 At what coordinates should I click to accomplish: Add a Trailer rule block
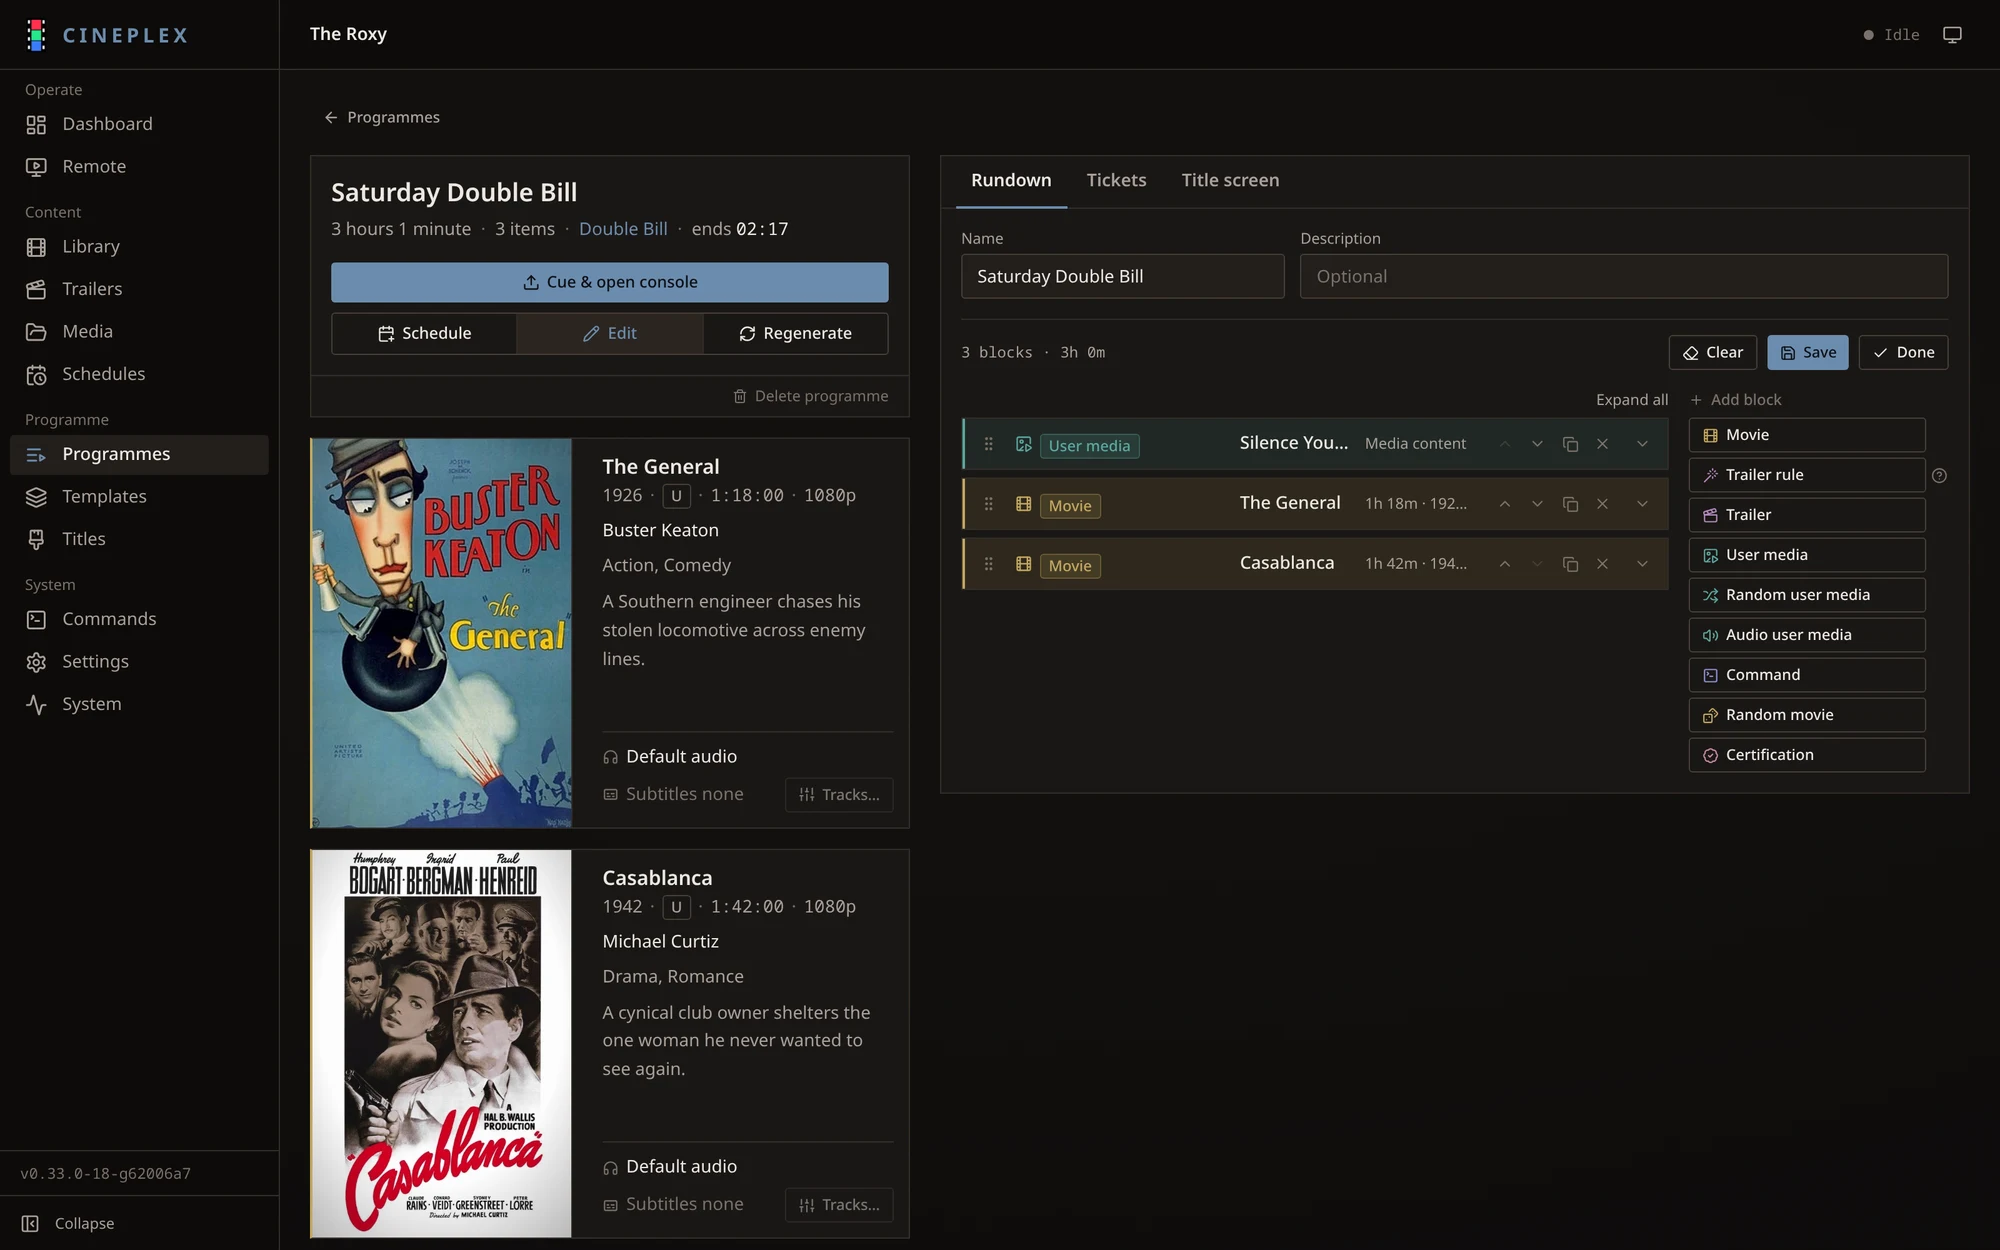coord(1807,475)
